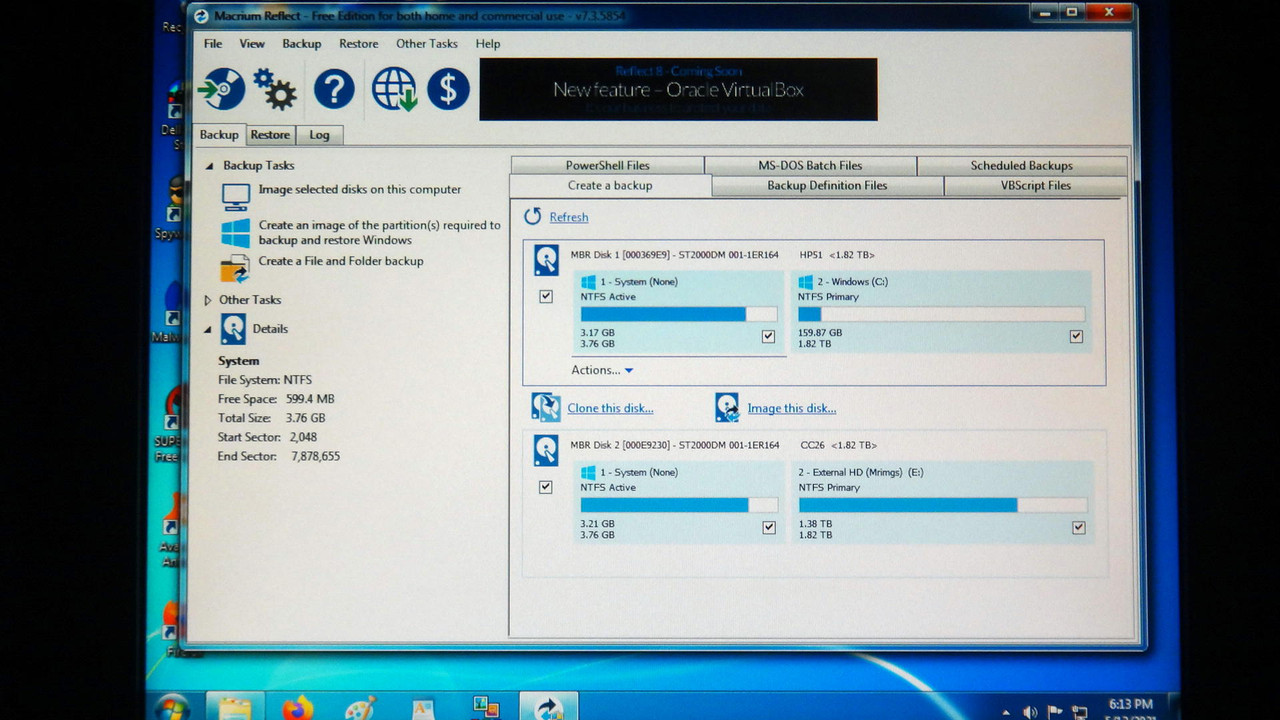
Task: Click the Macrium Reflect title bar icon
Action: point(201,15)
